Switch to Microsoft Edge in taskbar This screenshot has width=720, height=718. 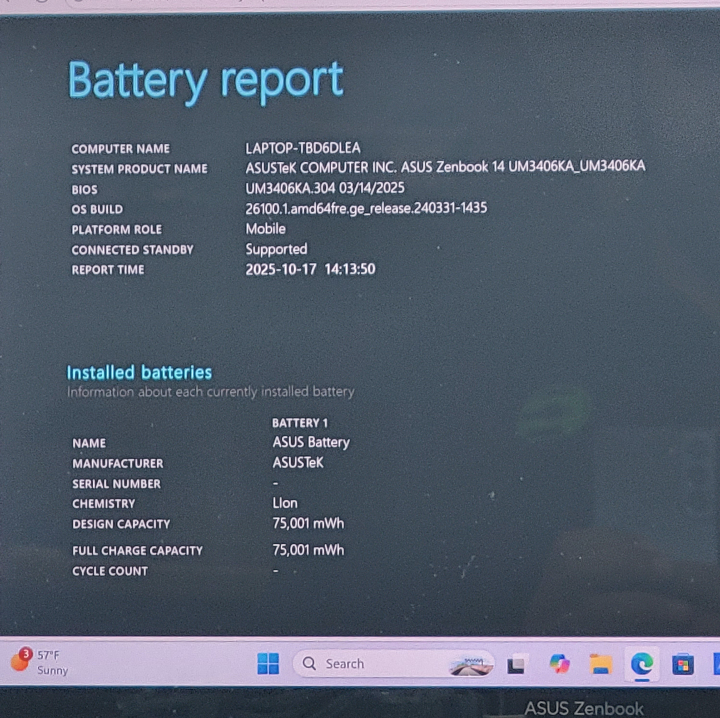[641, 664]
